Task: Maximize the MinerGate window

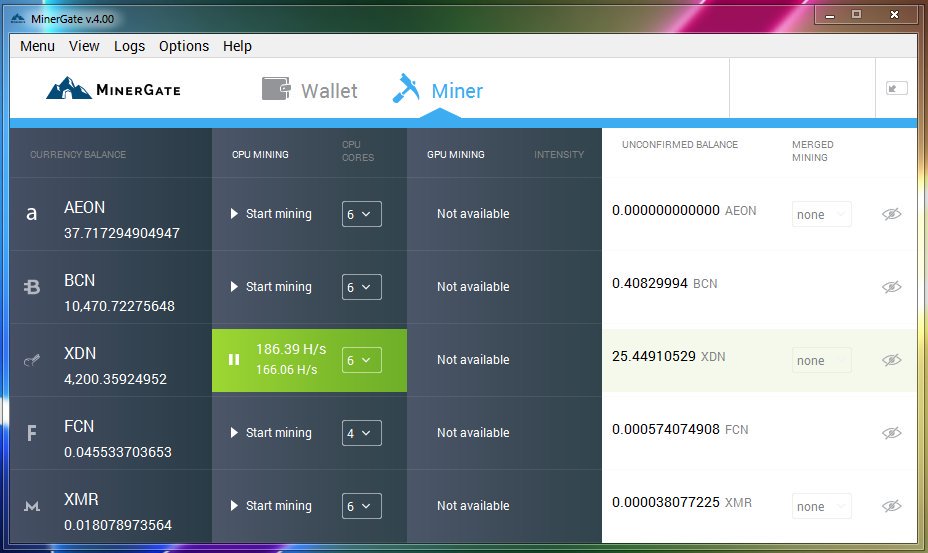Action: [x=856, y=14]
